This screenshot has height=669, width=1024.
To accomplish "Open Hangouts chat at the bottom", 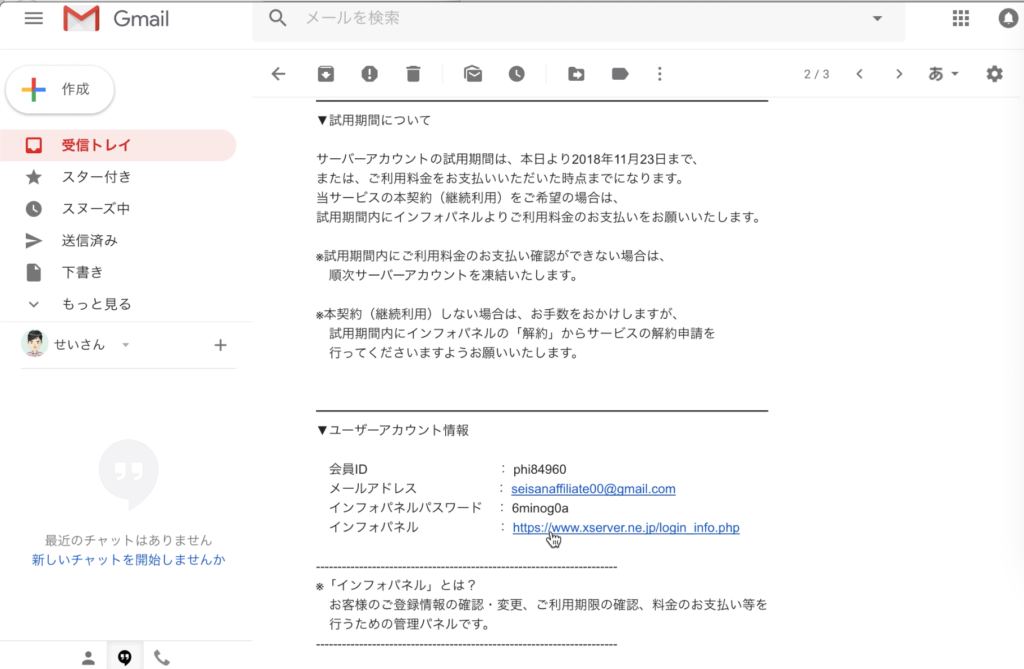I will point(124,657).
